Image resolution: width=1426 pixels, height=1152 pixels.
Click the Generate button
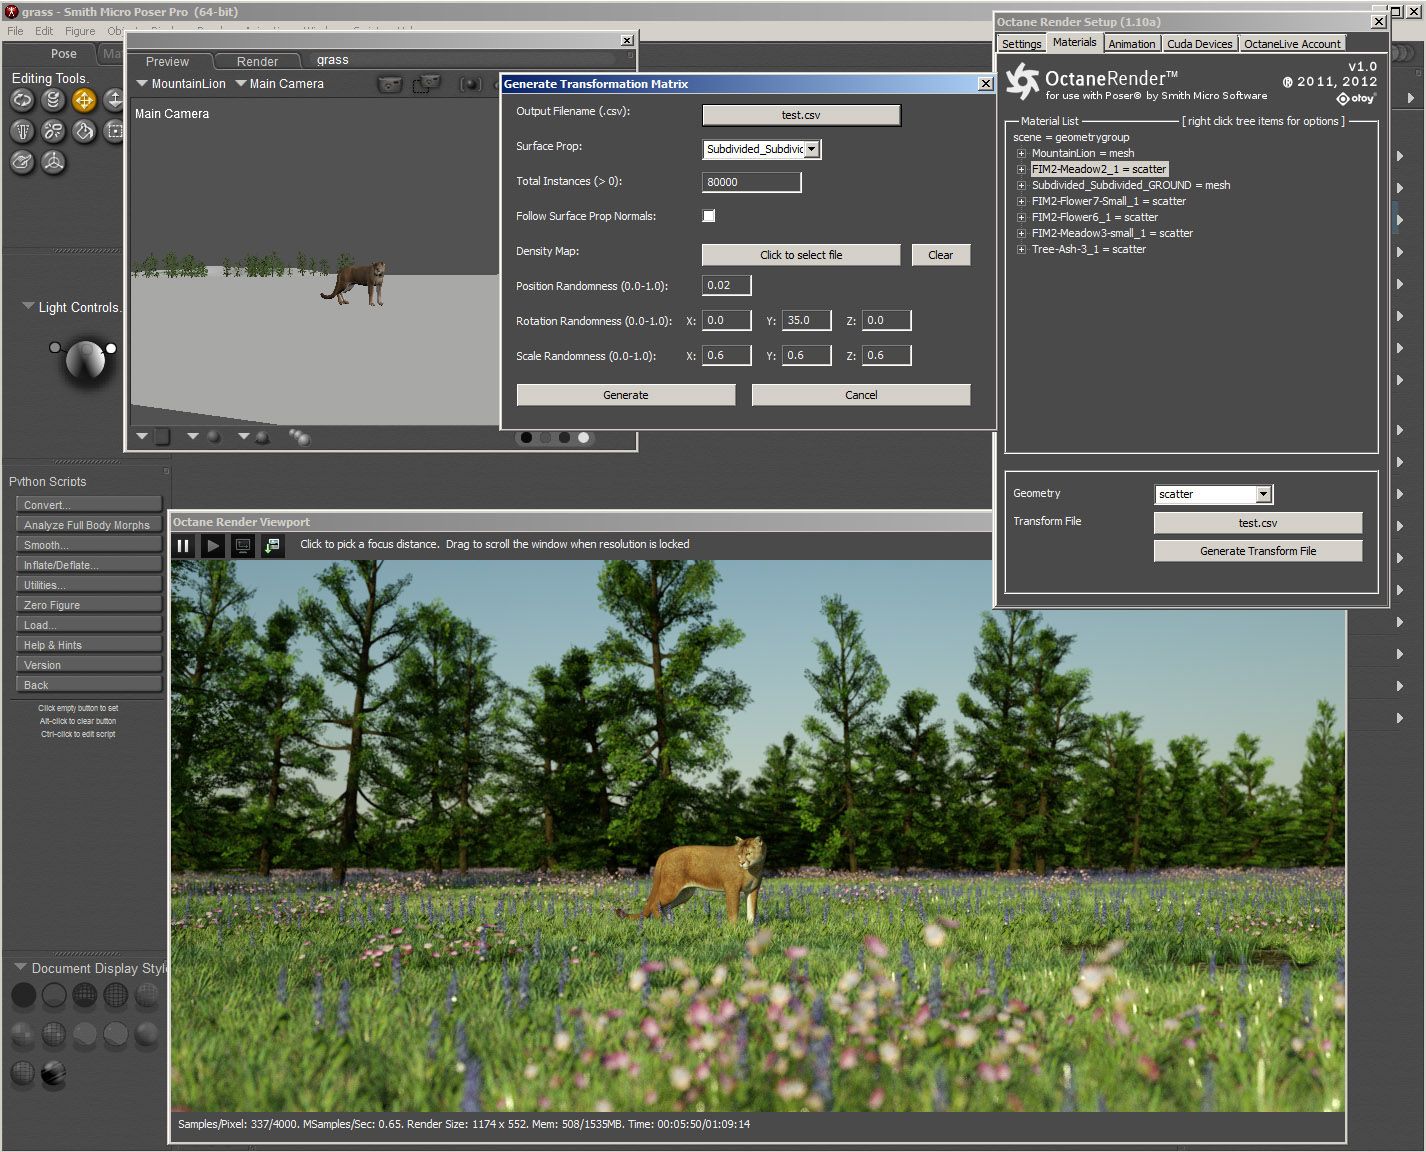[x=626, y=395]
